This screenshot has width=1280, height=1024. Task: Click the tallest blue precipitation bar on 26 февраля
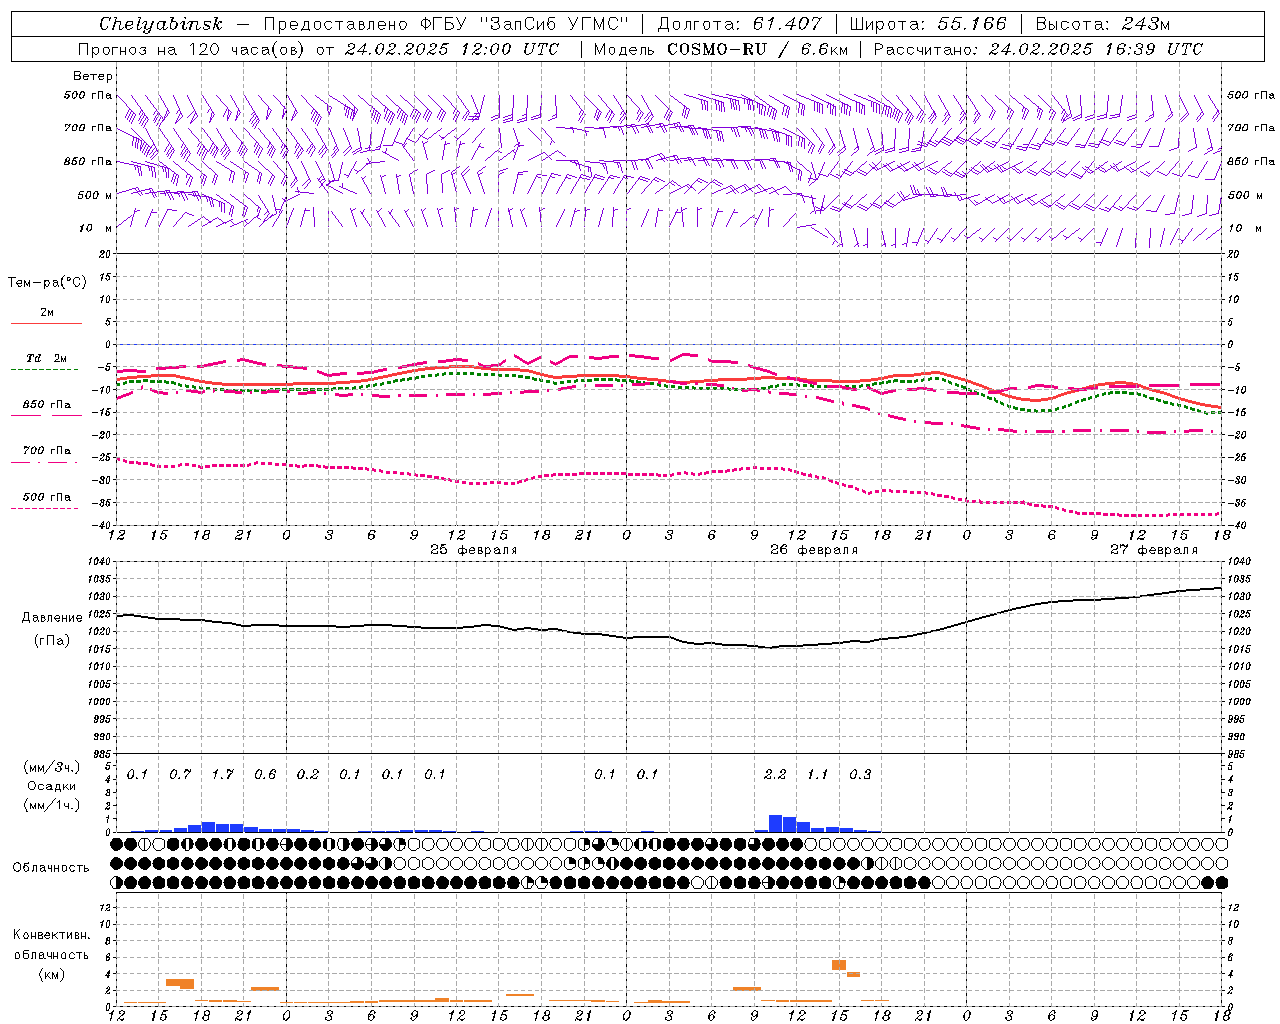tap(775, 823)
